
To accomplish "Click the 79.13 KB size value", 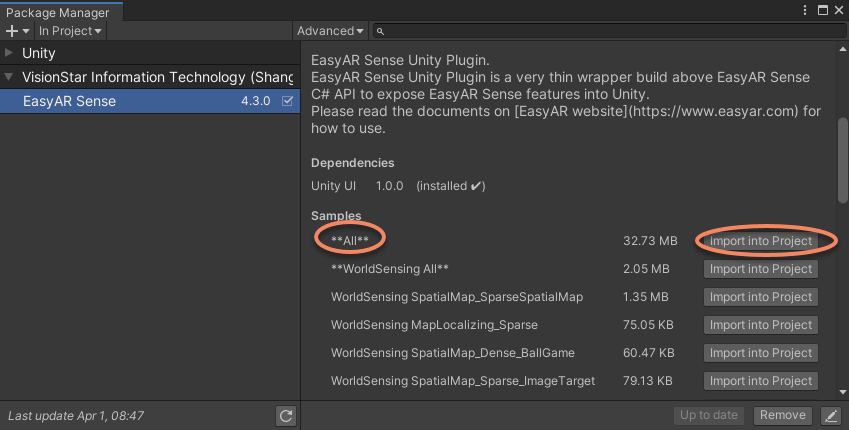I will 648,381.
